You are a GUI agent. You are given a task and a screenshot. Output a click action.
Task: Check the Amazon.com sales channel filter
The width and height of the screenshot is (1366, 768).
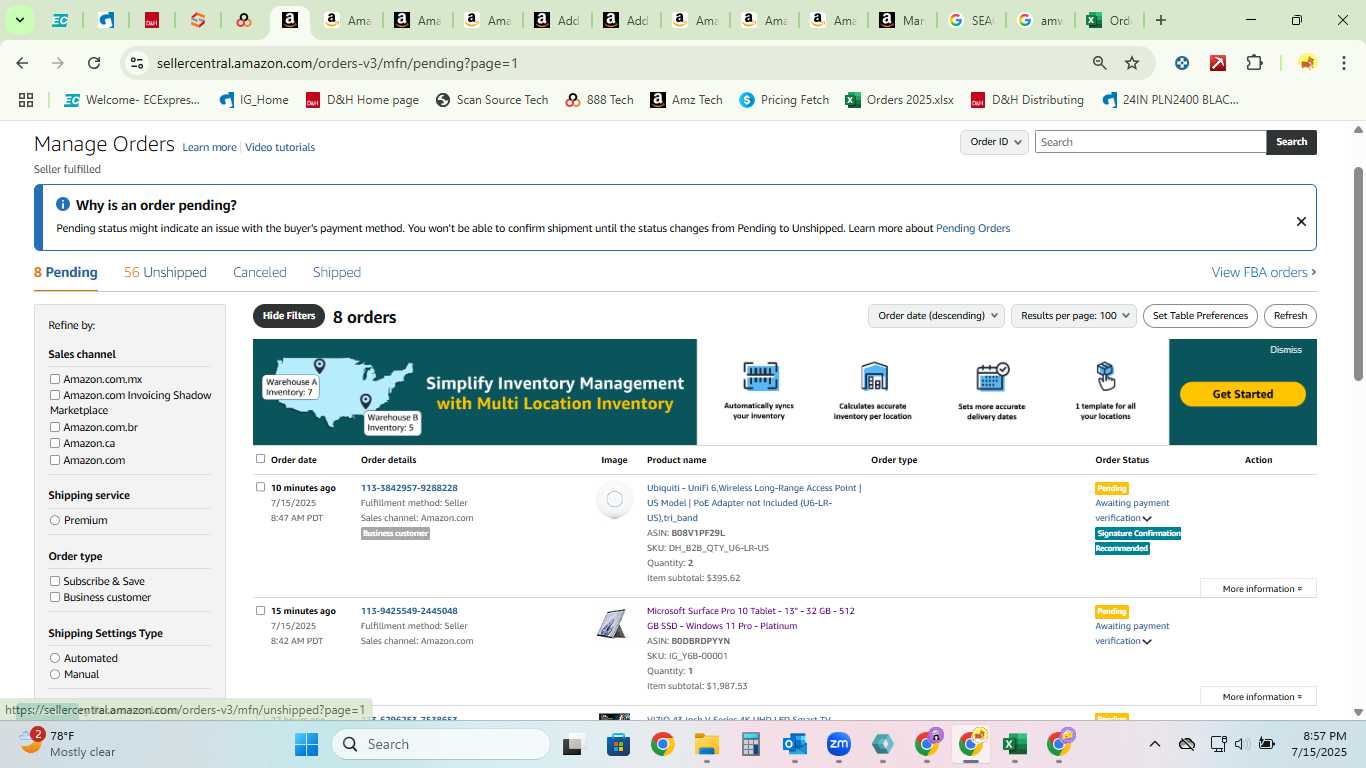pos(55,460)
